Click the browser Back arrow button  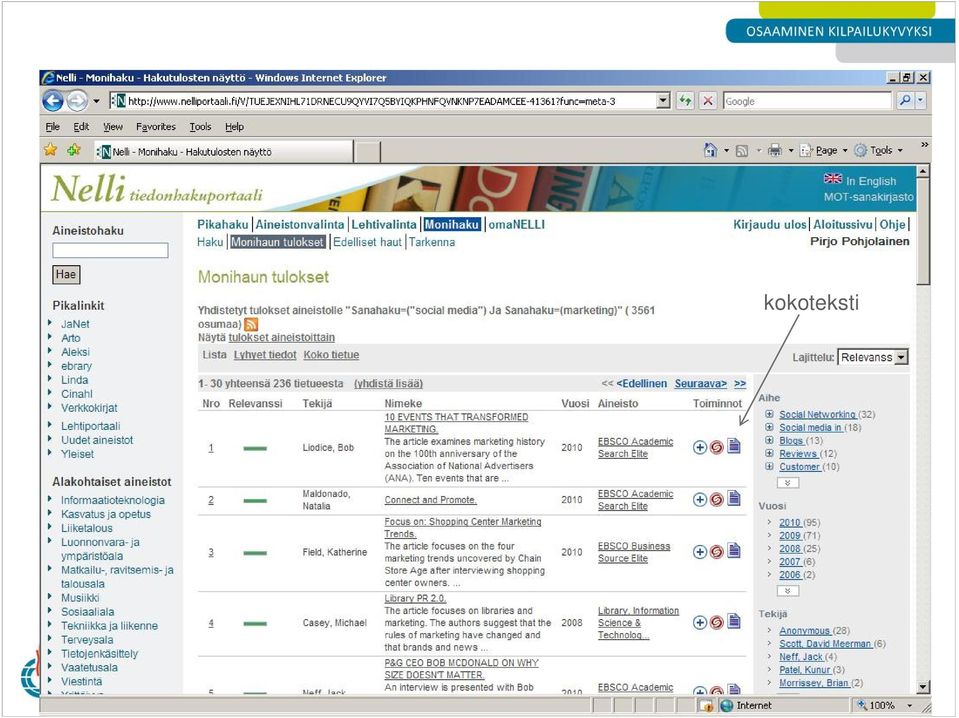click(53, 101)
